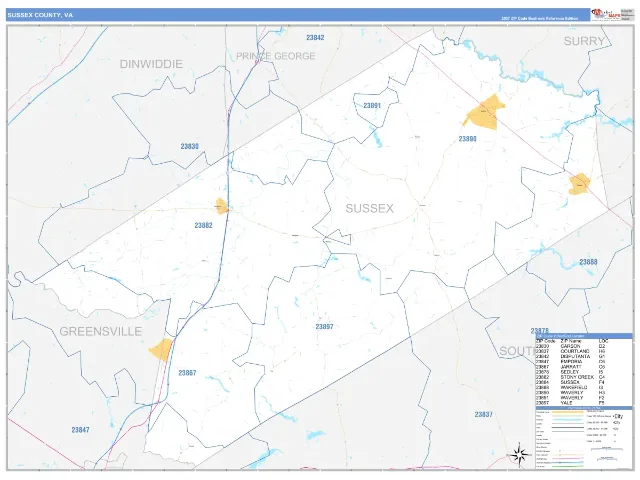Click the PRINCE GEORGE county label
Viewport: 640px width, 480px height.
click(x=276, y=56)
